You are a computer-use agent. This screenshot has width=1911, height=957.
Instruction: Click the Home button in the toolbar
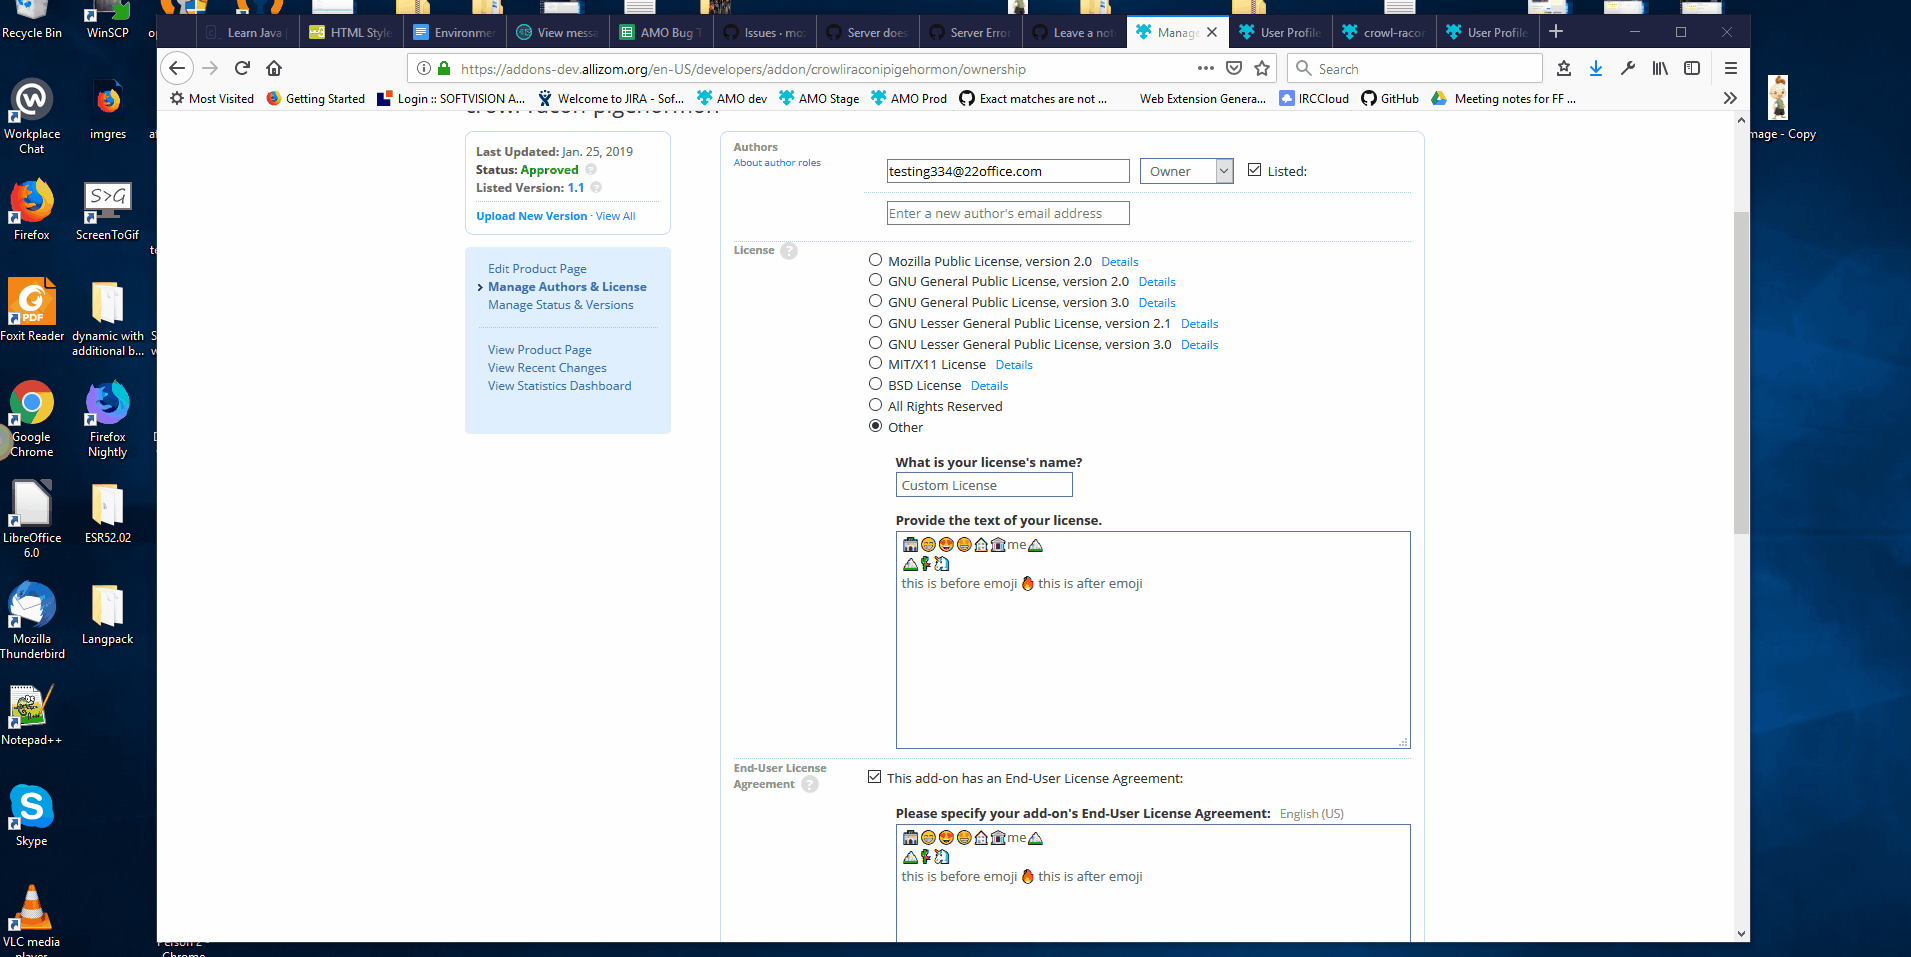(274, 68)
